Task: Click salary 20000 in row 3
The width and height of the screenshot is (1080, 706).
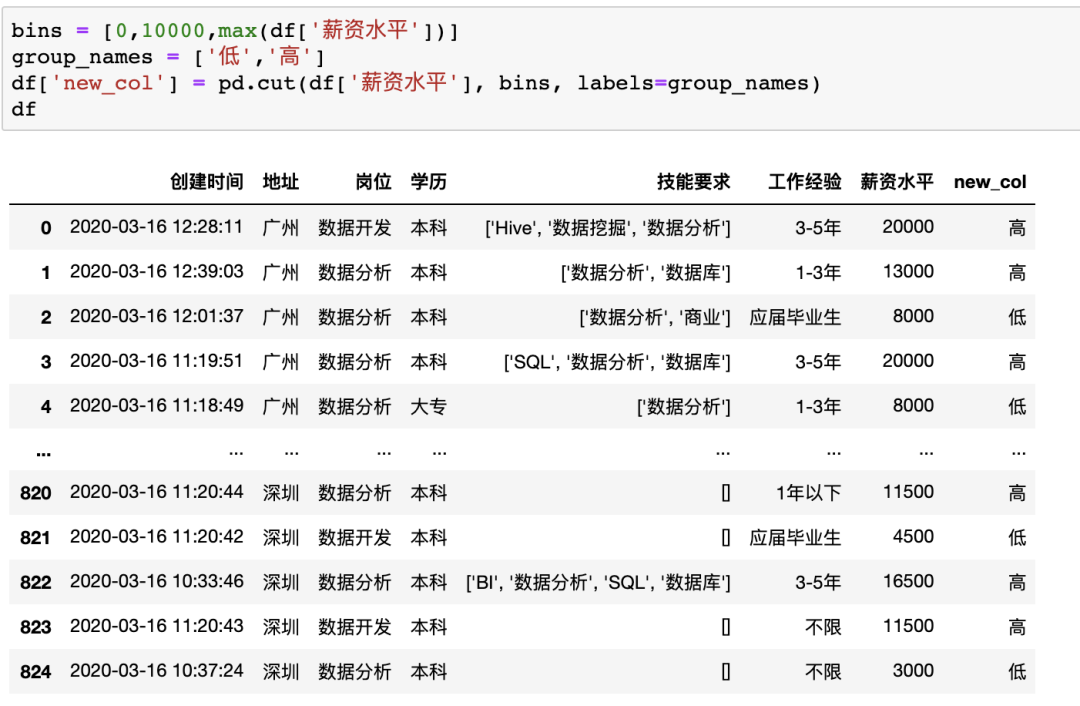Action: click(x=908, y=362)
